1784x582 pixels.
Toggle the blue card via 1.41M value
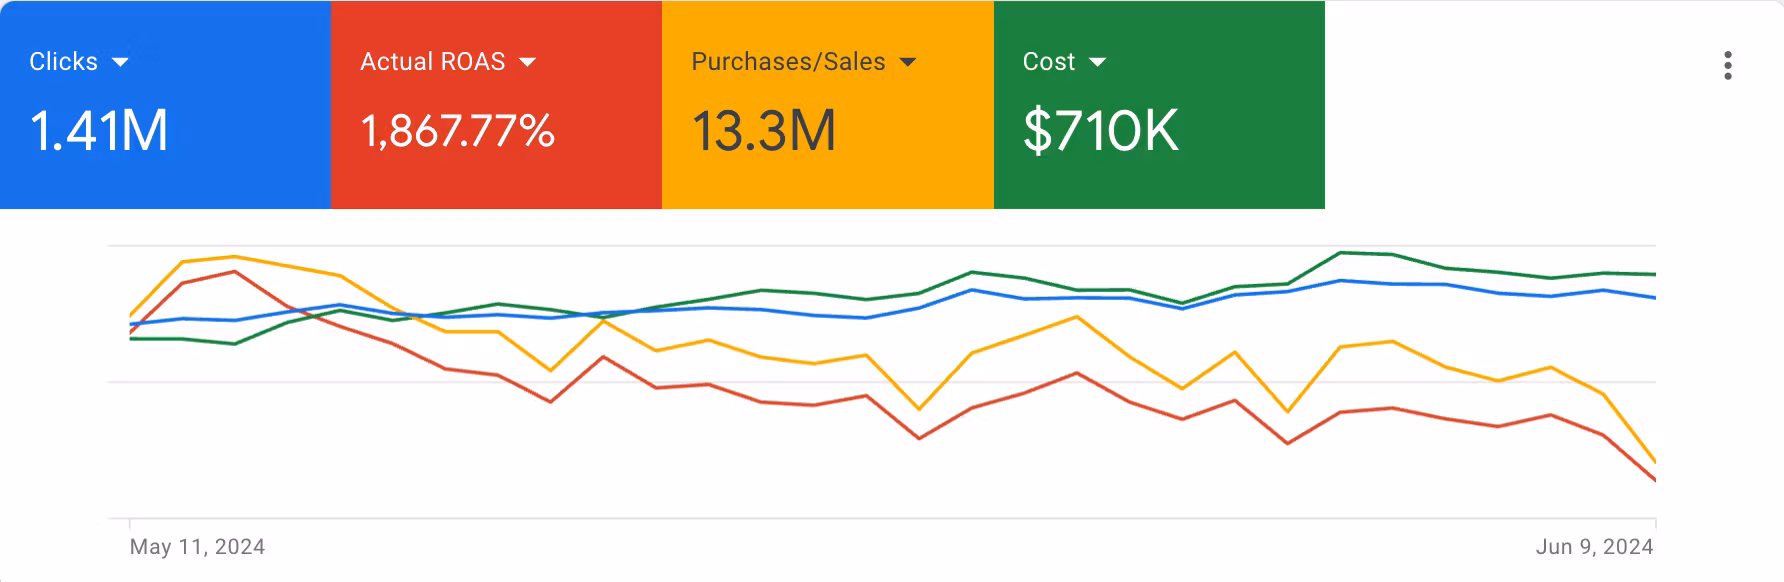tap(99, 131)
